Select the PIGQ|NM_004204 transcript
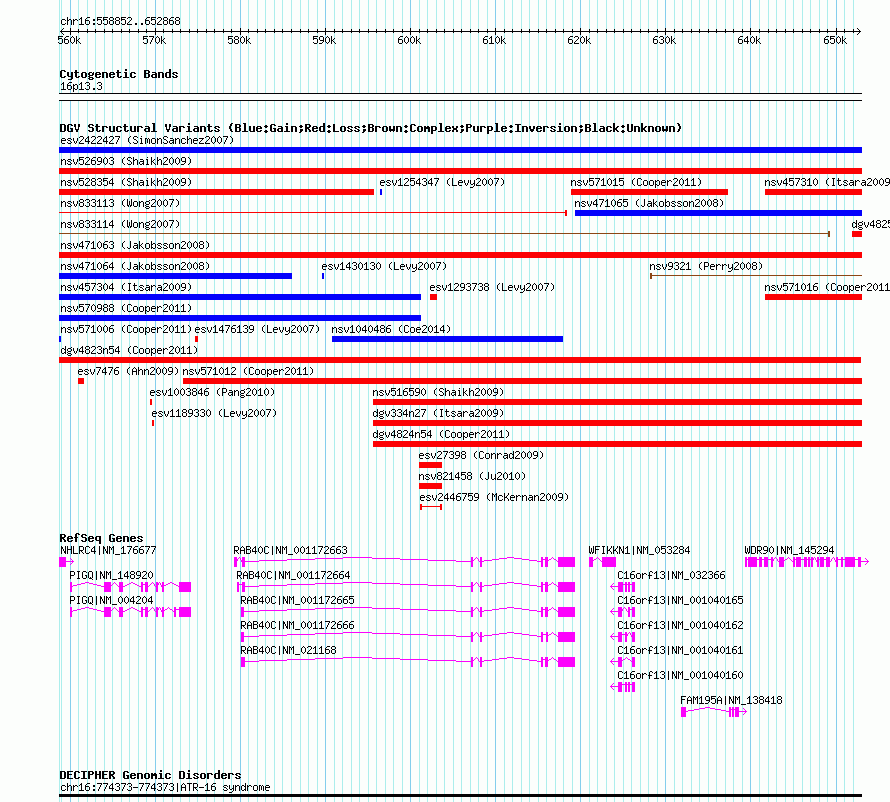The image size is (890, 802). pyautogui.click(x=131, y=612)
